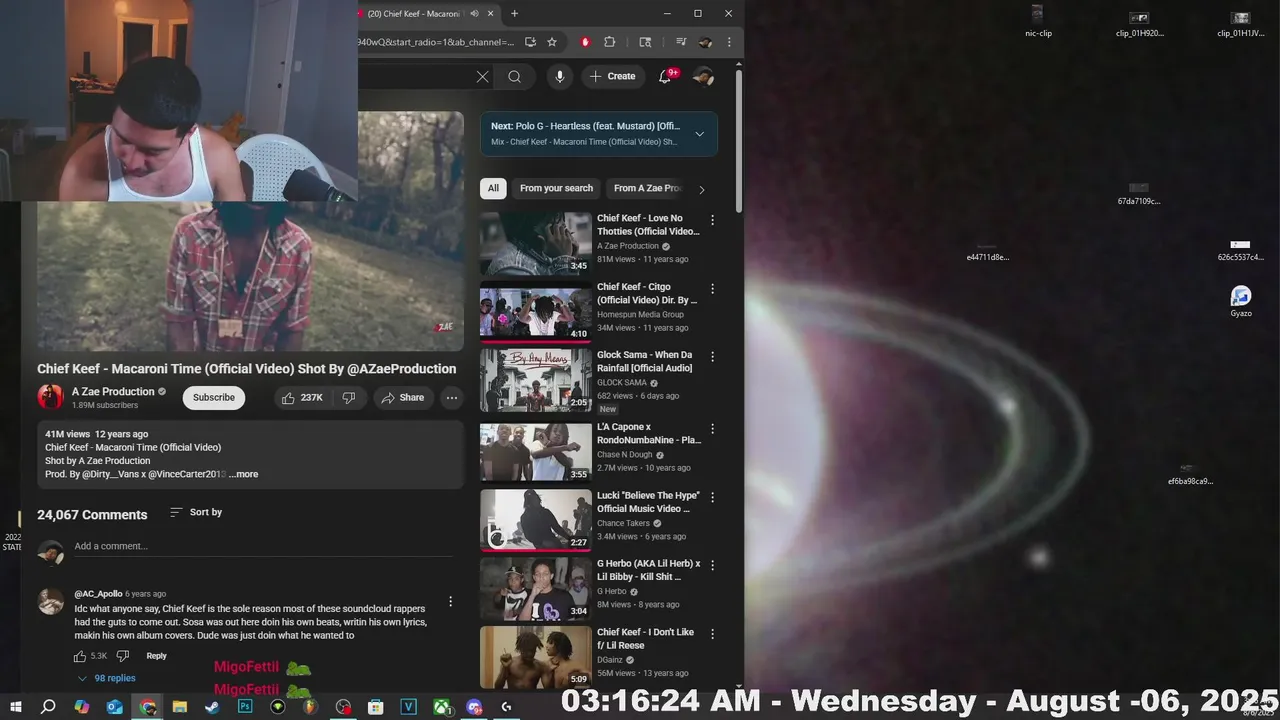
Task: Dislike the Macaroni Time video
Action: pyautogui.click(x=349, y=398)
